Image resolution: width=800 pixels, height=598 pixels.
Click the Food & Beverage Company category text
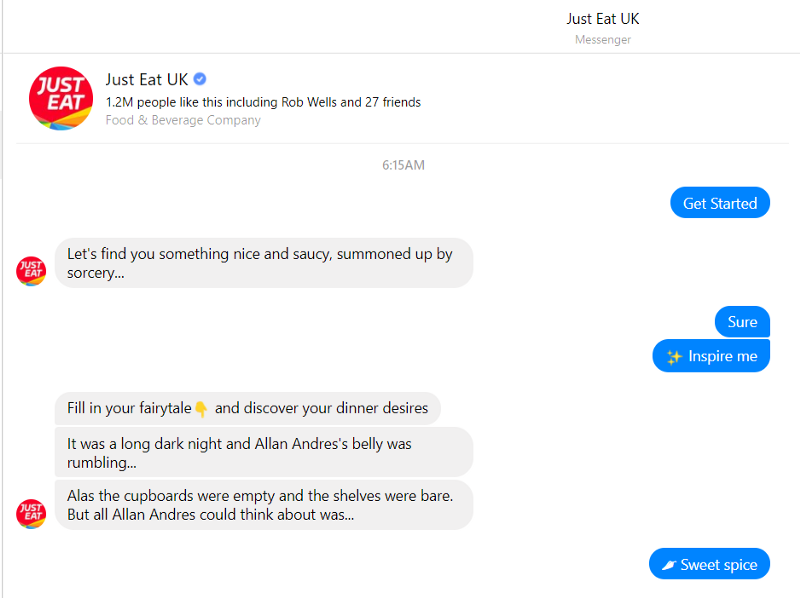pyautogui.click(x=182, y=119)
